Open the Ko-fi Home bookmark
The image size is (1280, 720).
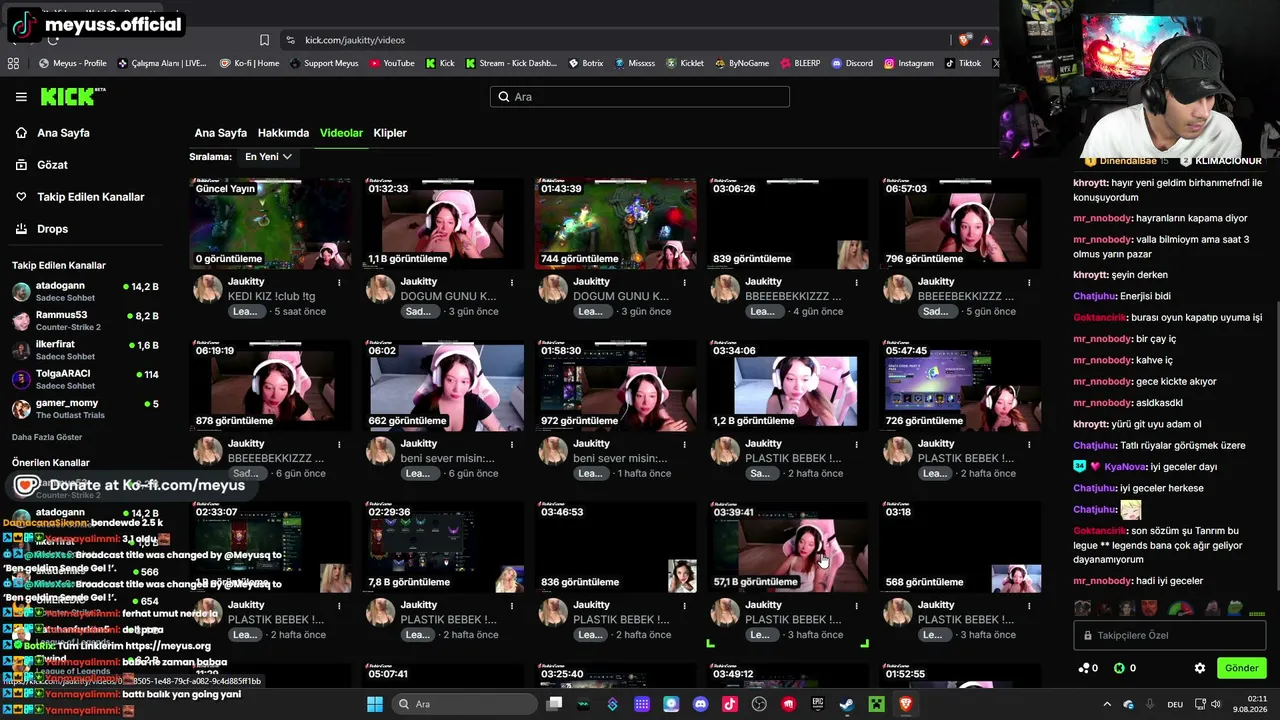pos(249,63)
